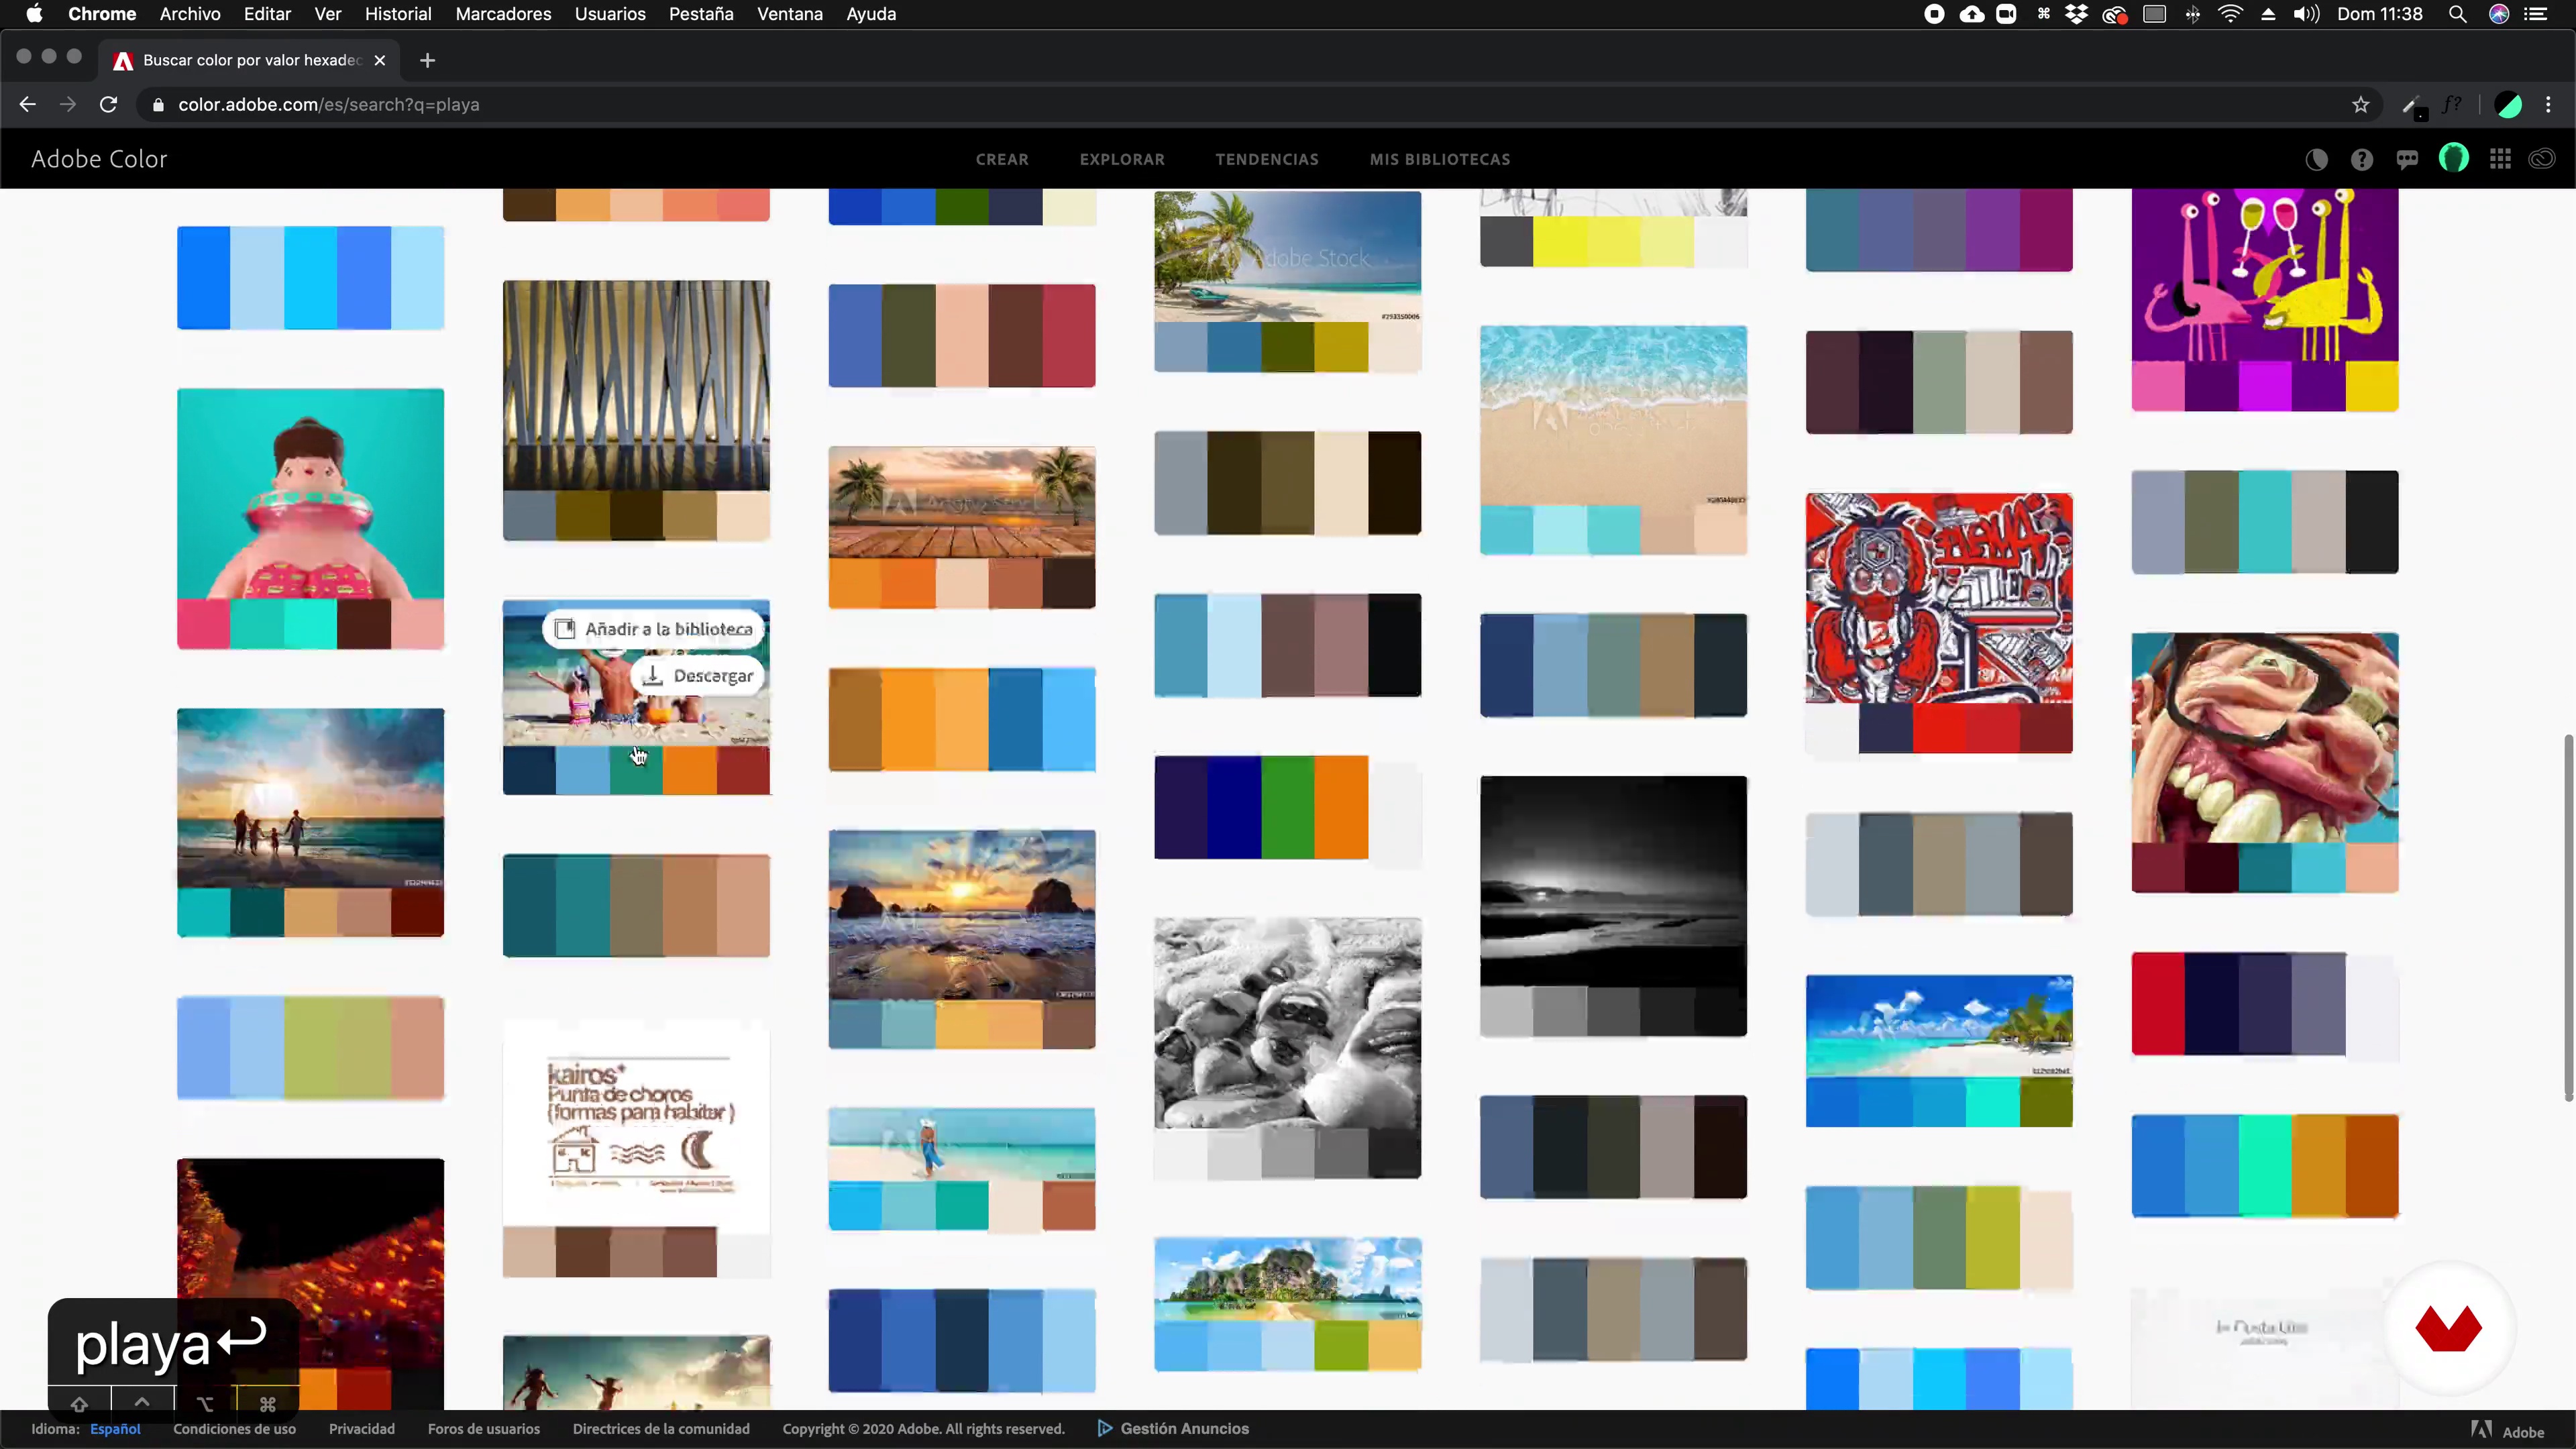The width and height of the screenshot is (2576, 1449).
Task: Open the island lagoon landscape thumbnail
Action: point(1287,1279)
